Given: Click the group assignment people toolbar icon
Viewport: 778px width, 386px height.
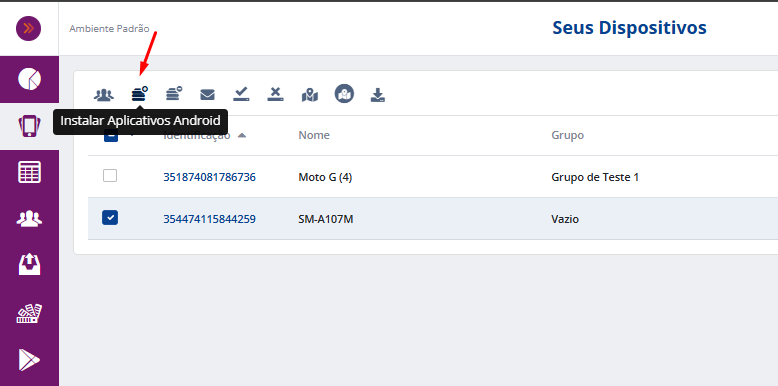Looking at the screenshot, I should tap(104, 94).
